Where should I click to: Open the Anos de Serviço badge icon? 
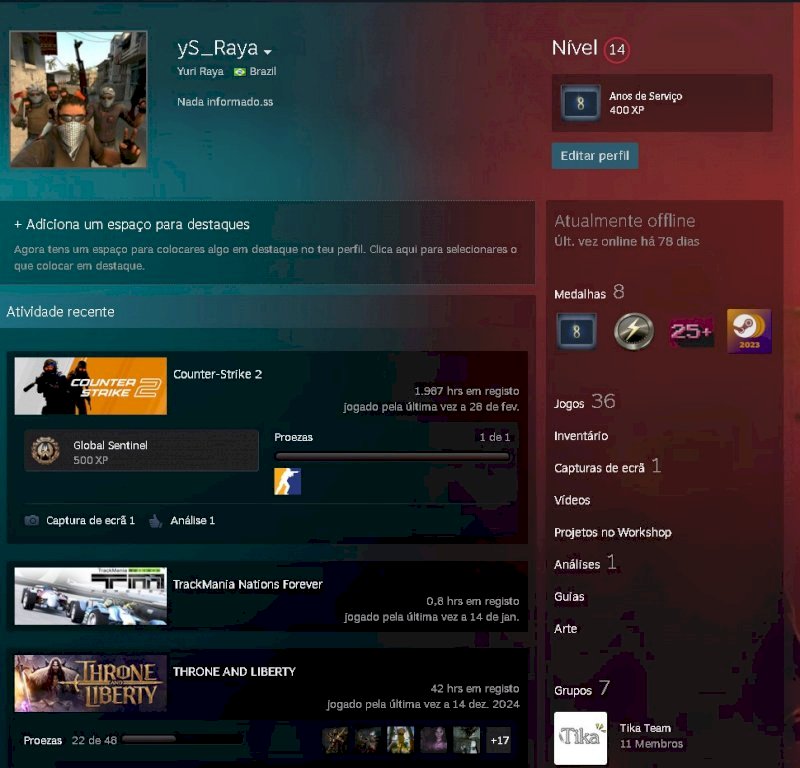click(581, 104)
